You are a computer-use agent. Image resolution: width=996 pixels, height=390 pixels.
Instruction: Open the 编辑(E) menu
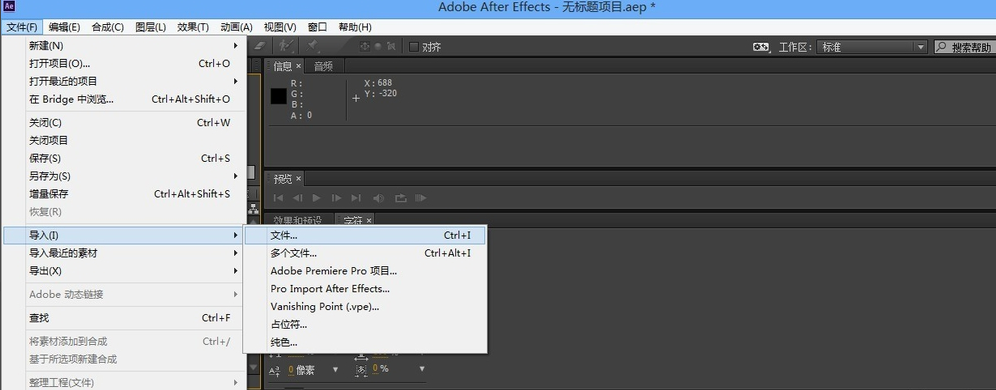point(64,27)
